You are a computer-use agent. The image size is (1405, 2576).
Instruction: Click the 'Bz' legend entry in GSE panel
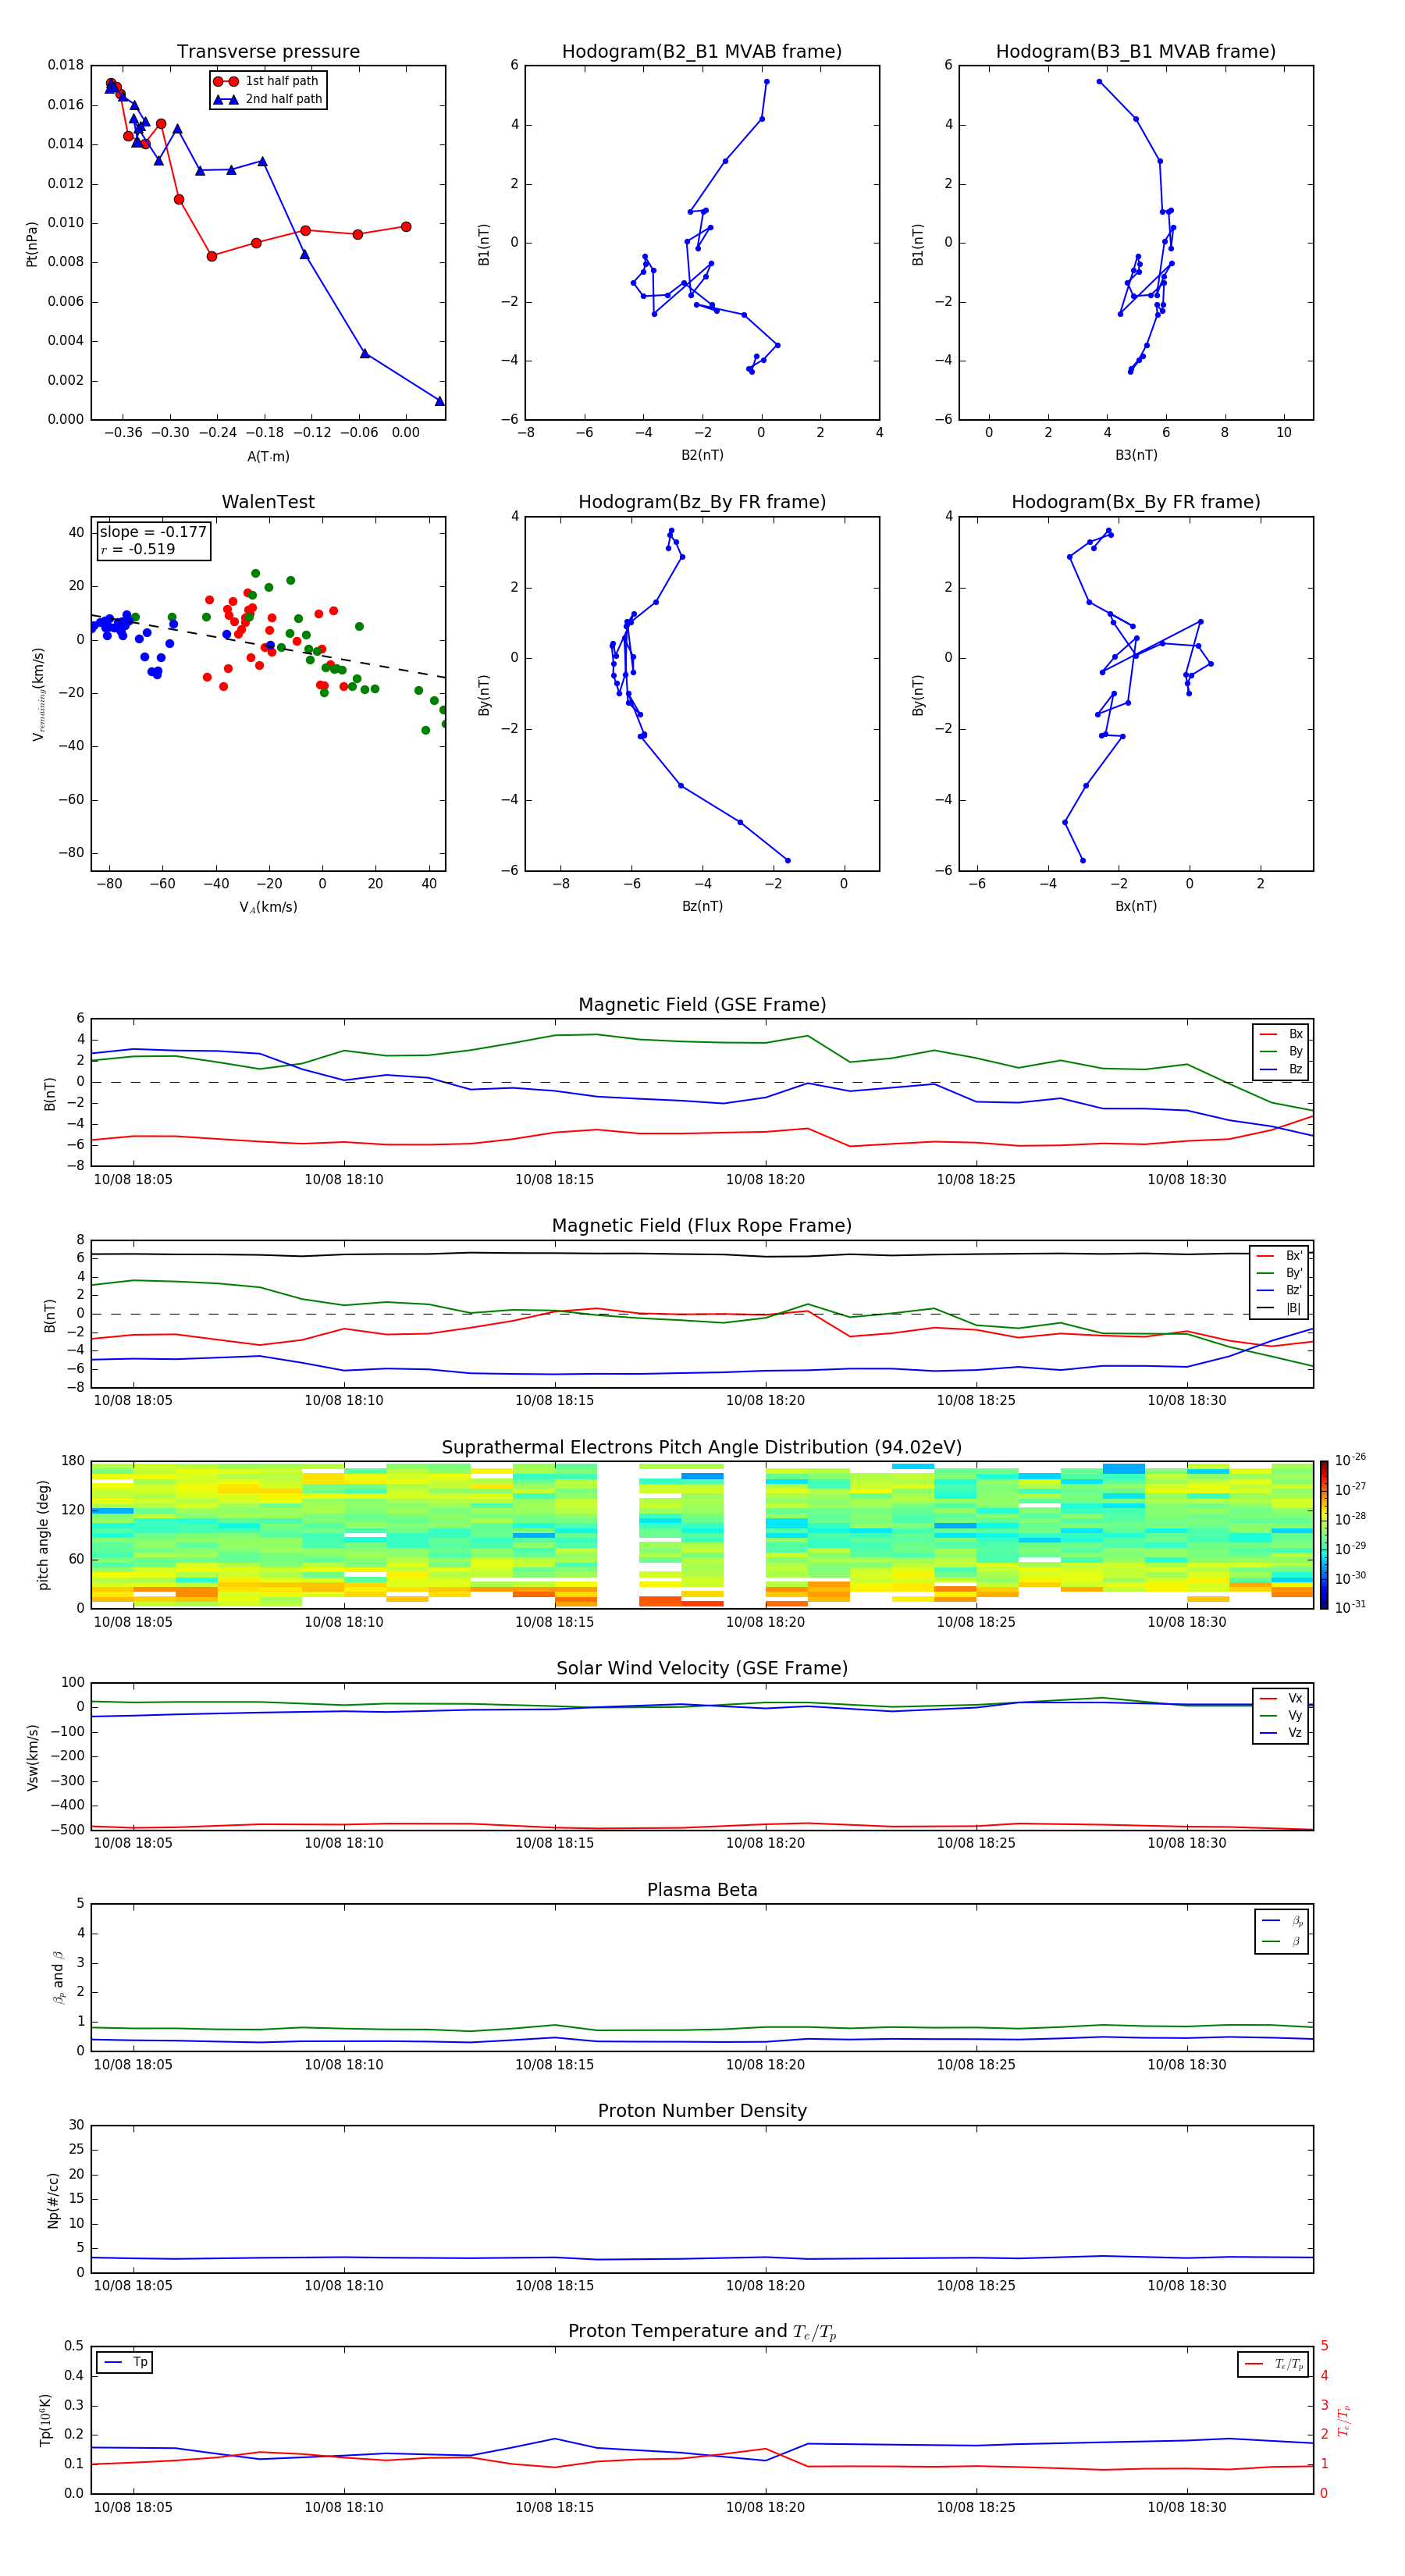(1282, 1069)
